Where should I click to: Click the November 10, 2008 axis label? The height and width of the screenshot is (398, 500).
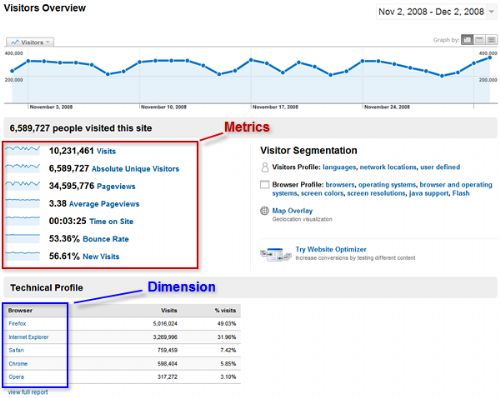tap(163, 107)
